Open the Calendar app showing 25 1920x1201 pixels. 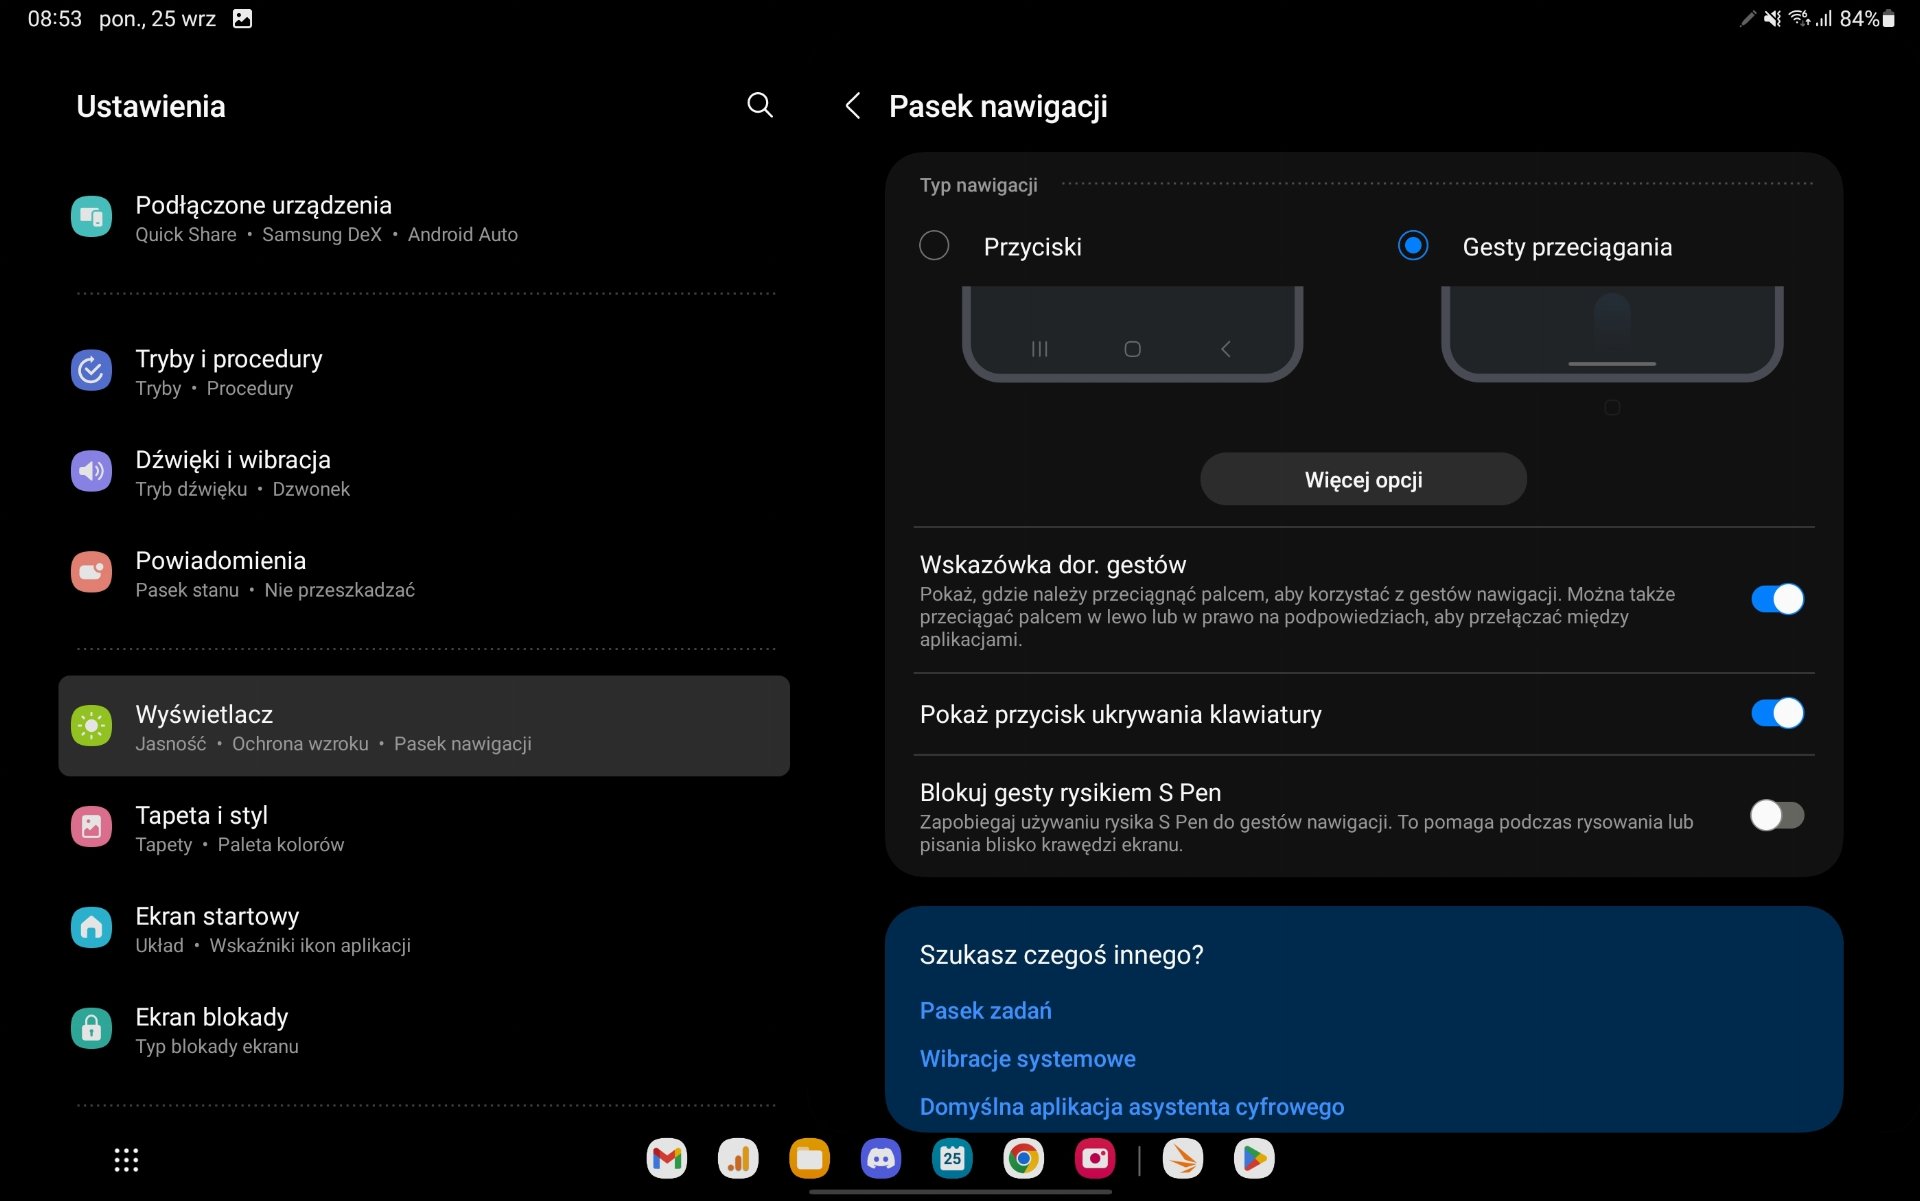[952, 1159]
